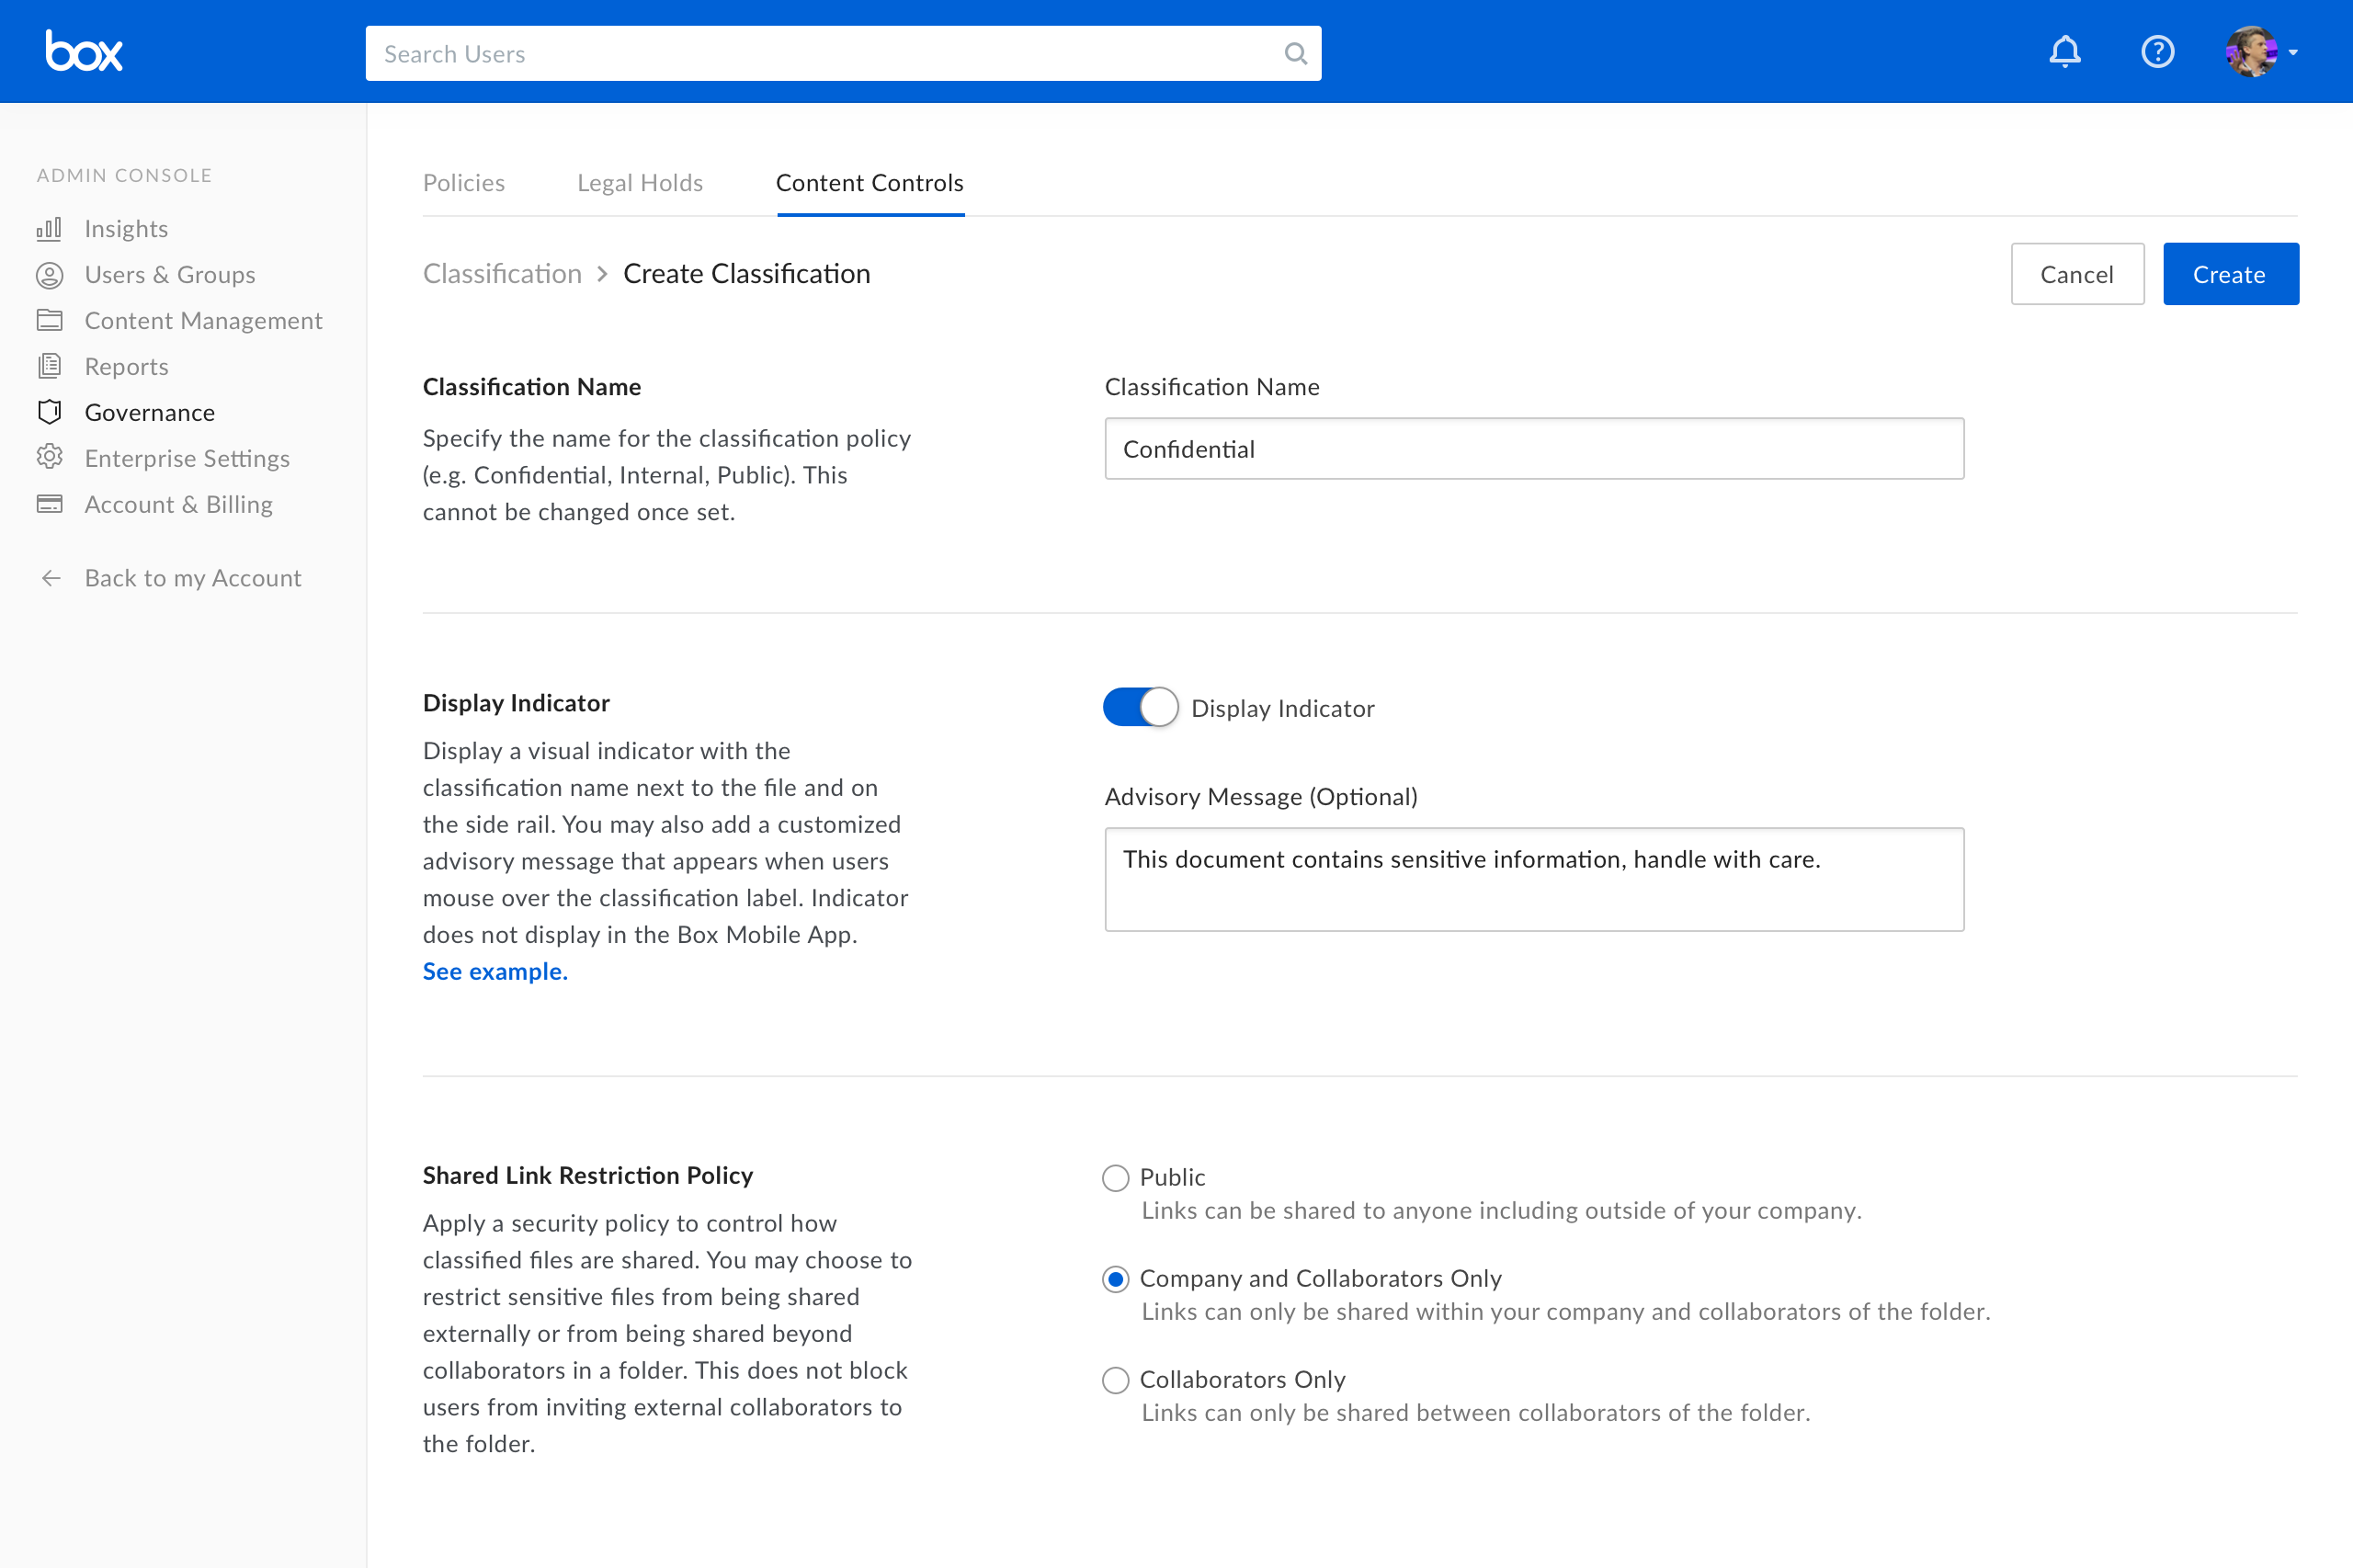Click the Content Management folder icon
2353x1568 pixels.
49,320
